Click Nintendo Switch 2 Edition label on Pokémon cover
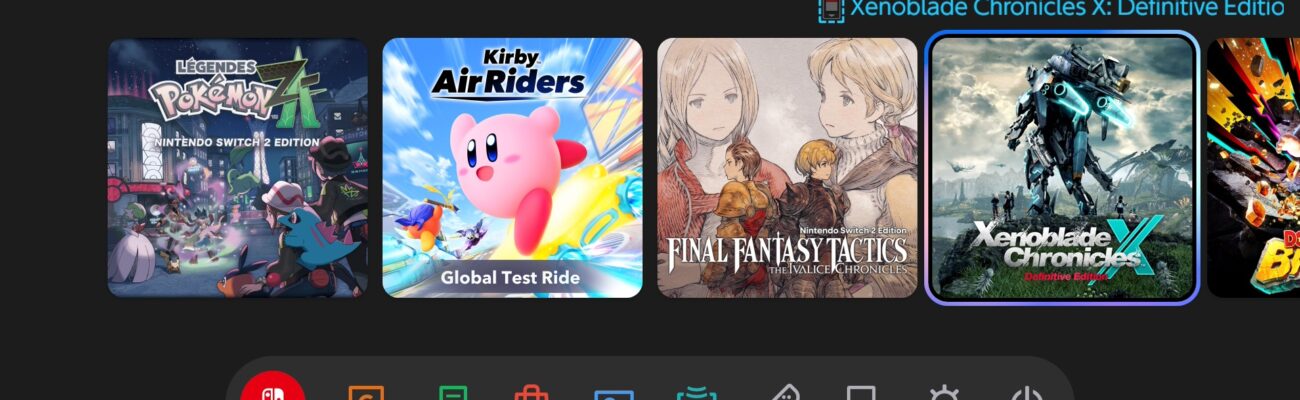1300x400 pixels. point(236,142)
